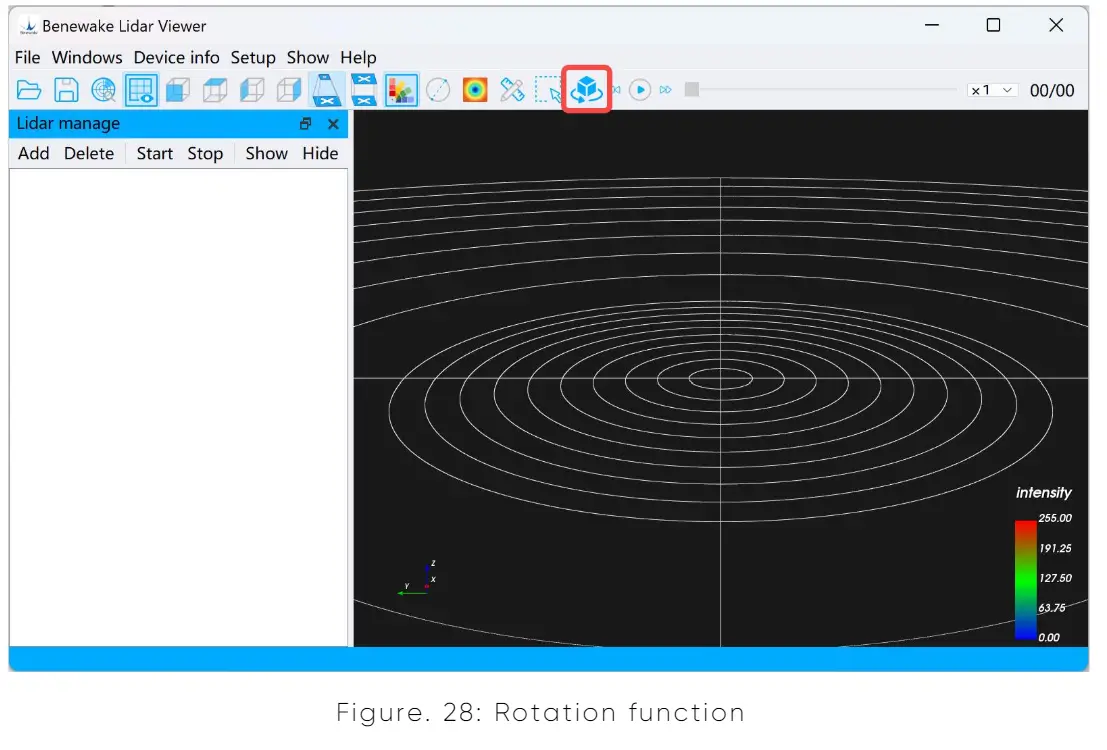
Task: Open the Windows menu
Action: tap(87, 57)
